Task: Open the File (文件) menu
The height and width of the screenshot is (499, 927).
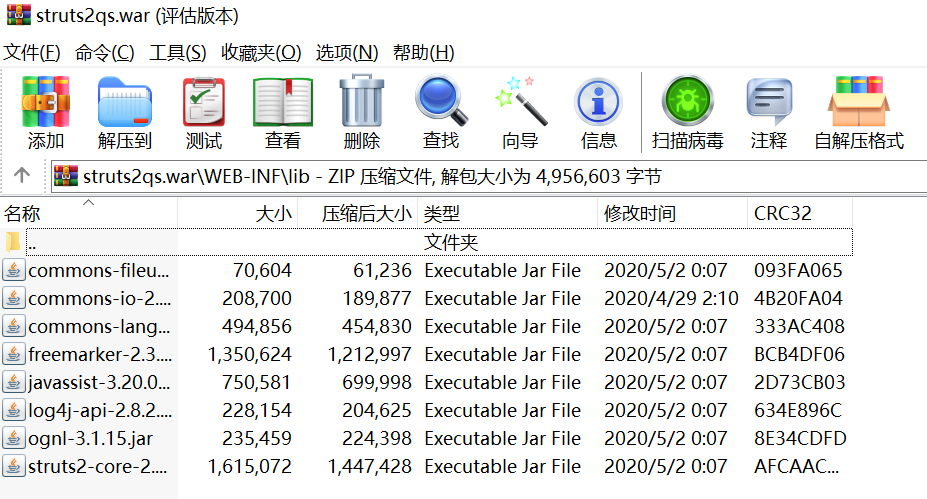Action: 32,53
